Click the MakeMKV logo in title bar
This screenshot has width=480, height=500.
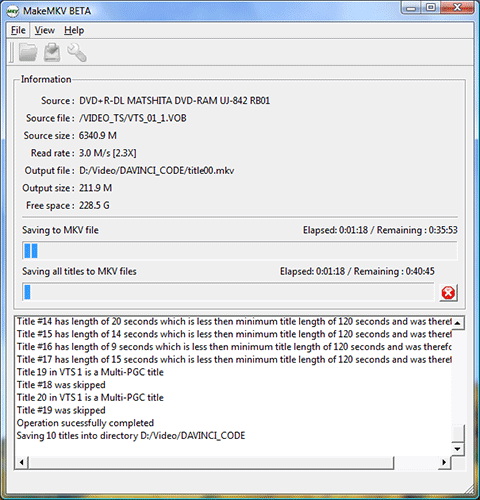click(13, 11)
